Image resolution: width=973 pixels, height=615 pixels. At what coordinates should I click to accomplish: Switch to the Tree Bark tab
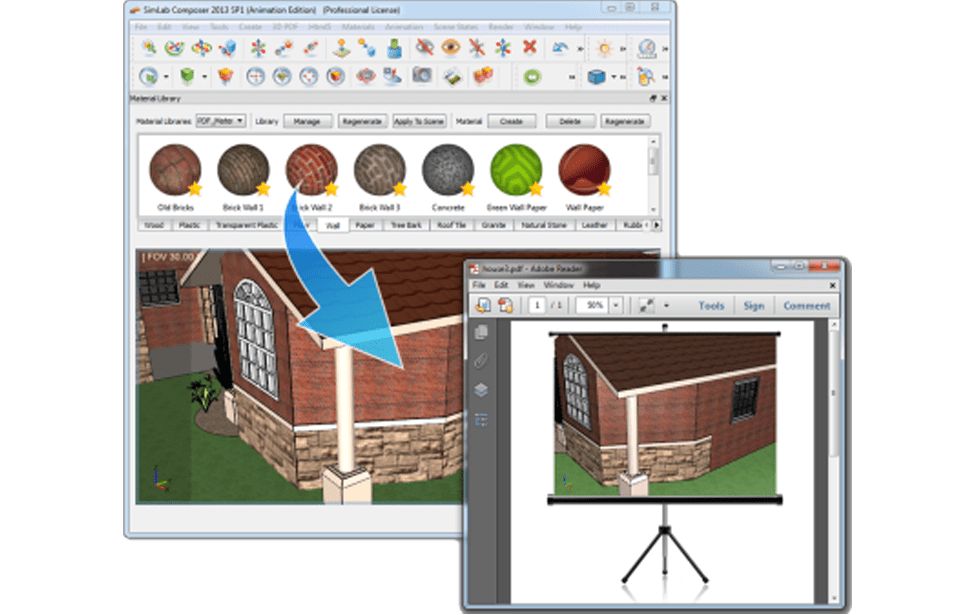(x=406, y=225)
